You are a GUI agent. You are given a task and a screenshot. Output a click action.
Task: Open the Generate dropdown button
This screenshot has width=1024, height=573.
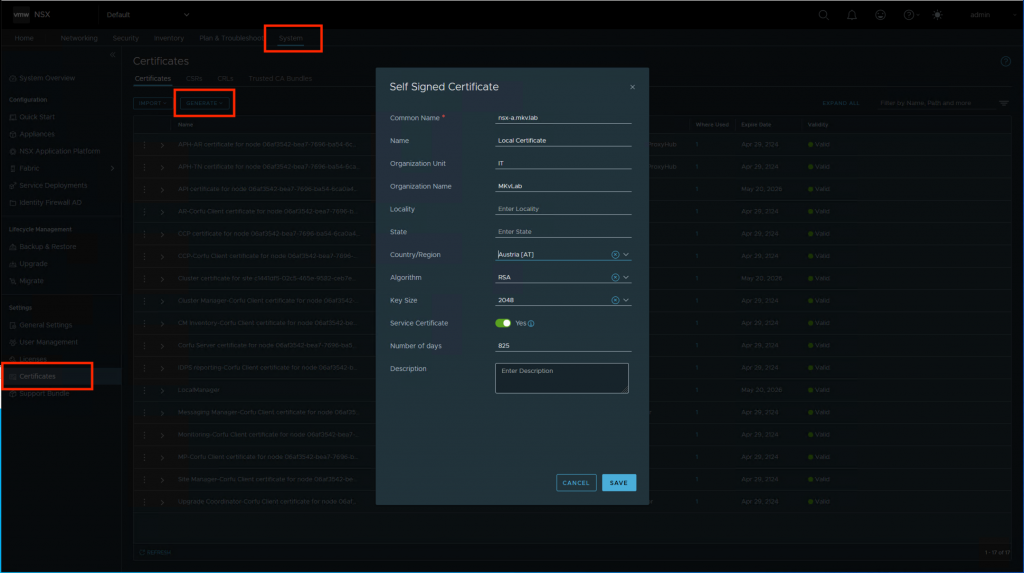204,103
